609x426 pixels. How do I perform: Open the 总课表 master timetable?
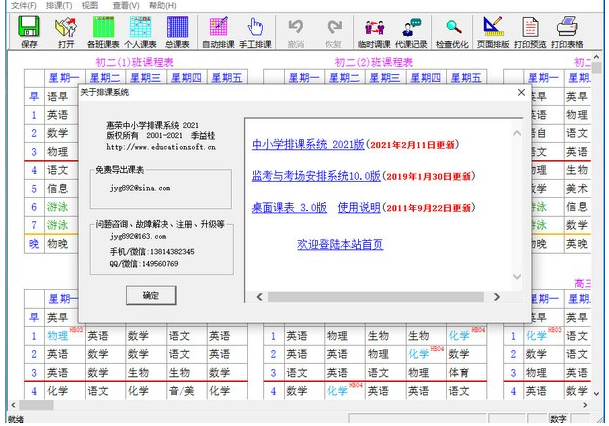[x=177, y=32]
